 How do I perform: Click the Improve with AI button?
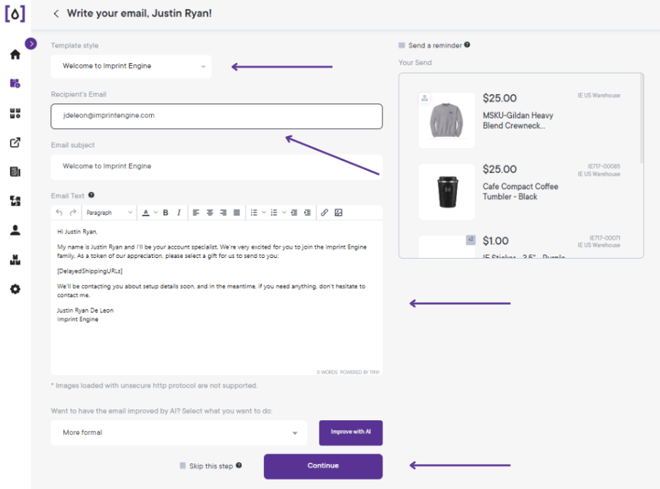click(351, 433)
